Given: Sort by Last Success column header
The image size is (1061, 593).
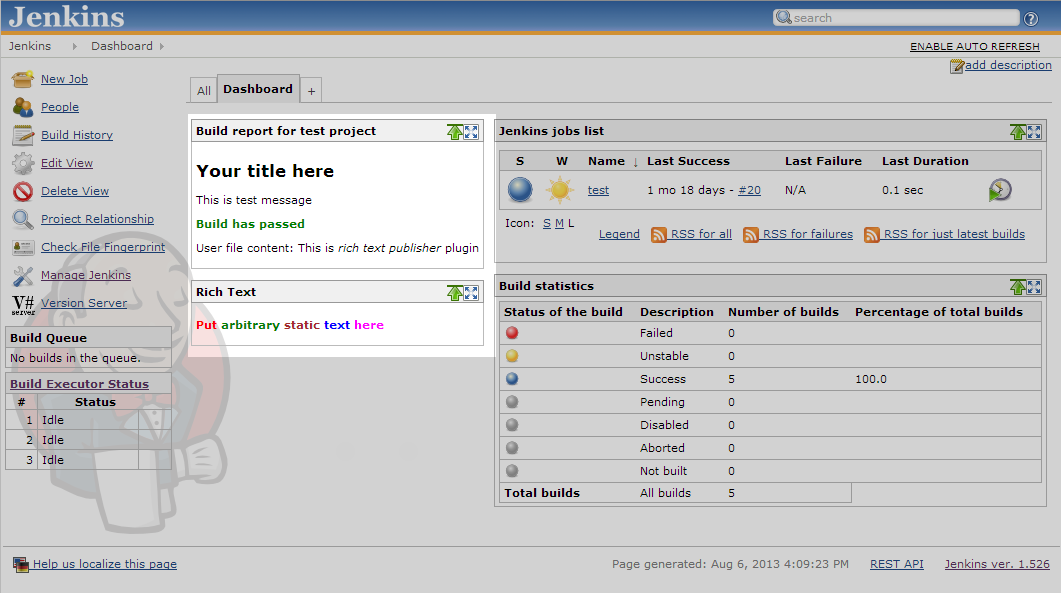Looking at the screenshot, I should [x=688, y=161].
